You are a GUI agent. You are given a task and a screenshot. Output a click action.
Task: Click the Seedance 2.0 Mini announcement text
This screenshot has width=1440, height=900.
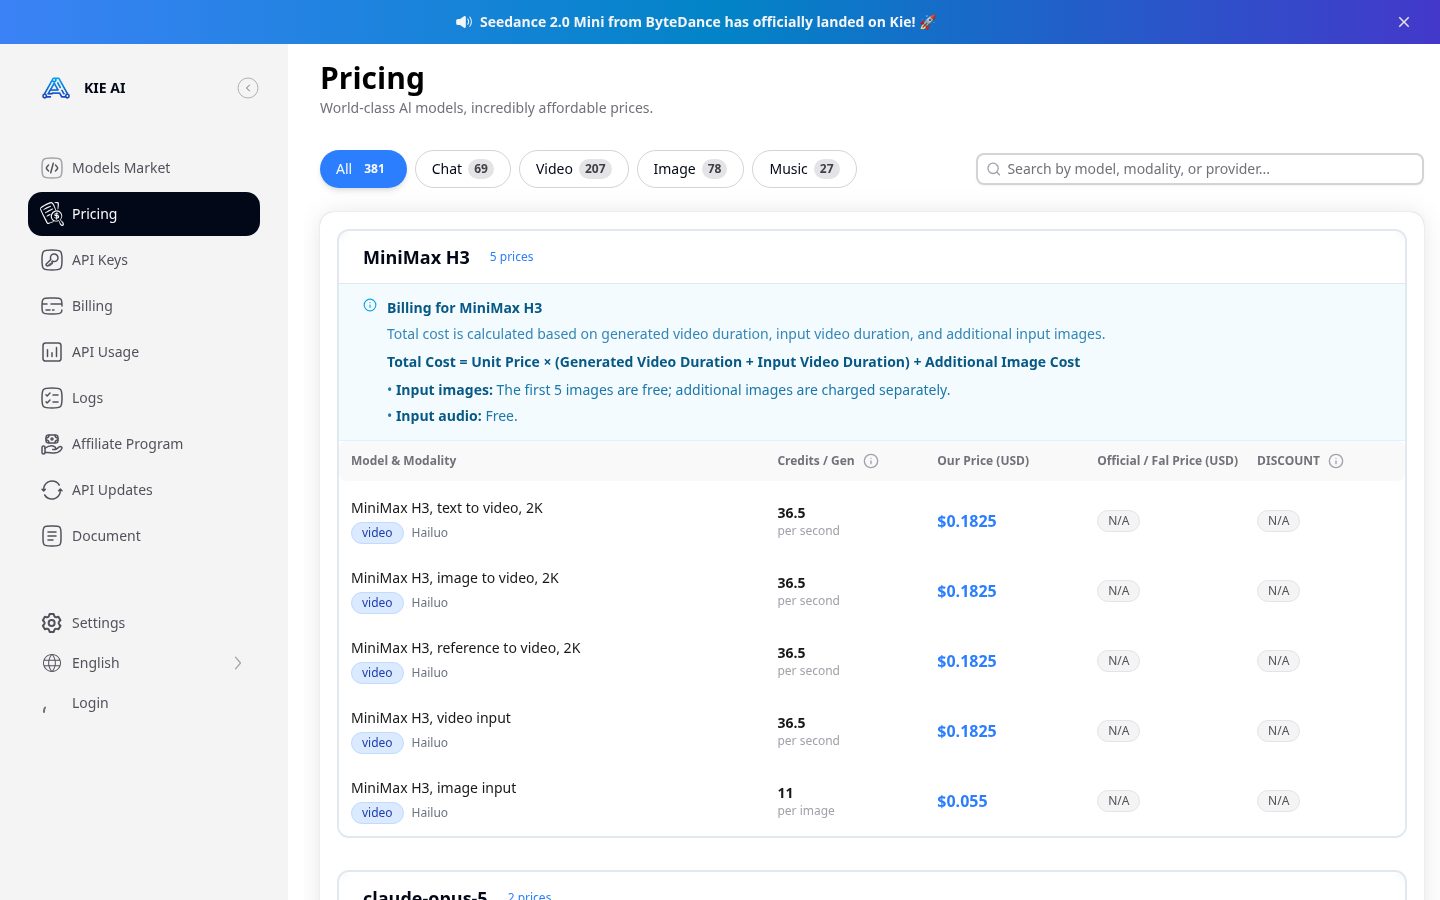click(707, 22)
